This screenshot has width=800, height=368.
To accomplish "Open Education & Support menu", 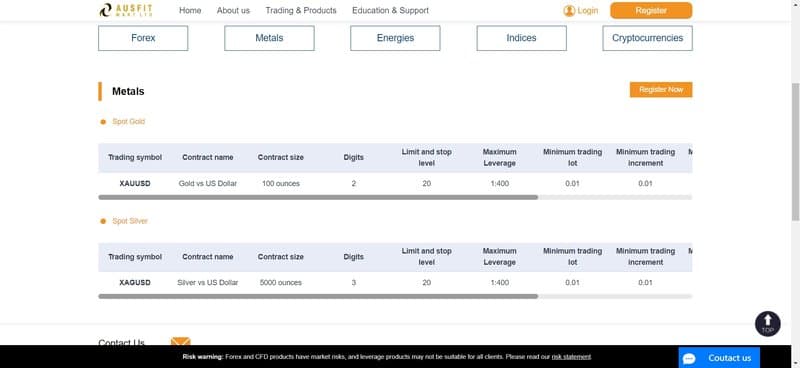I will coord(390,10).
